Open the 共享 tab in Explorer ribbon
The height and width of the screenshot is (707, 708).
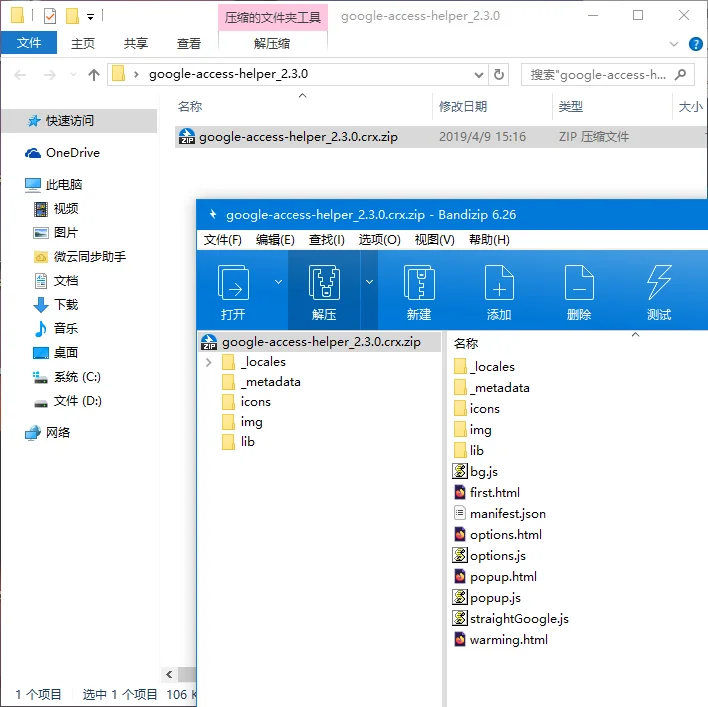[x=136, y=43]
